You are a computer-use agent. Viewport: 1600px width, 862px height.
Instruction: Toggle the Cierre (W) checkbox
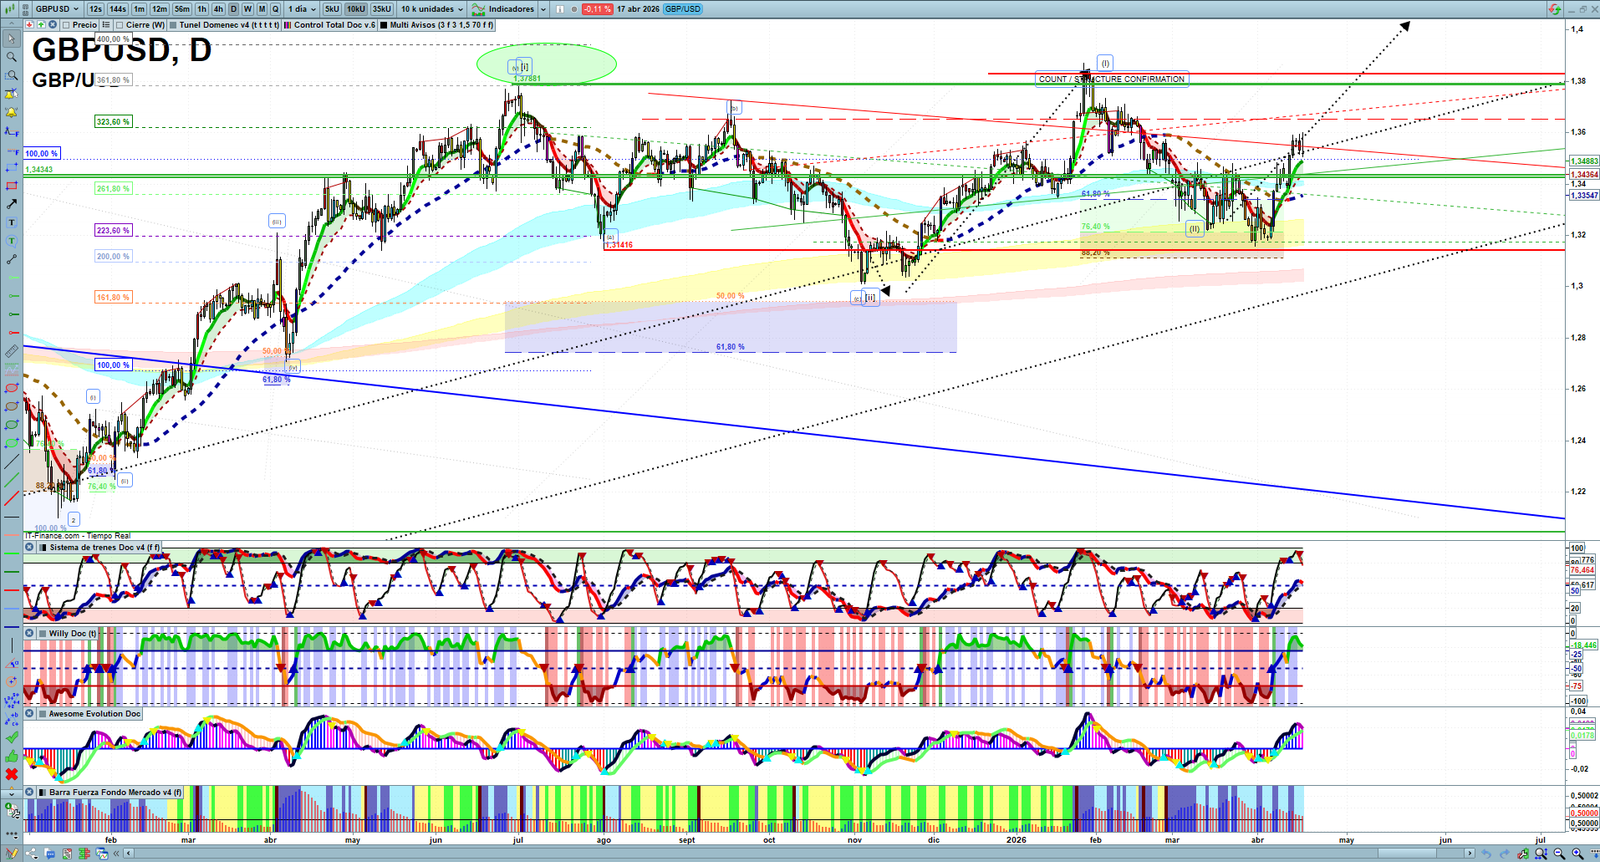coord(120,25)
